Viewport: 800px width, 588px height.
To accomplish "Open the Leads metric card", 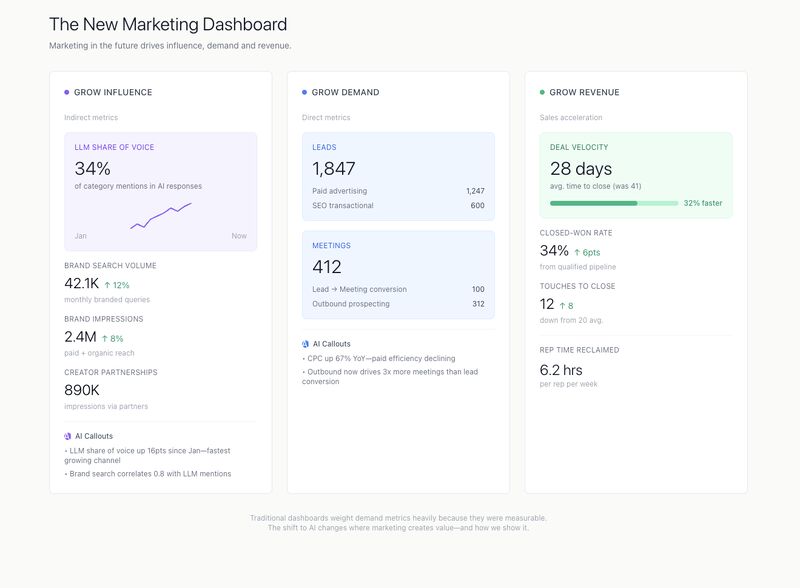I will pyautogui.click(x=398, y=176).
